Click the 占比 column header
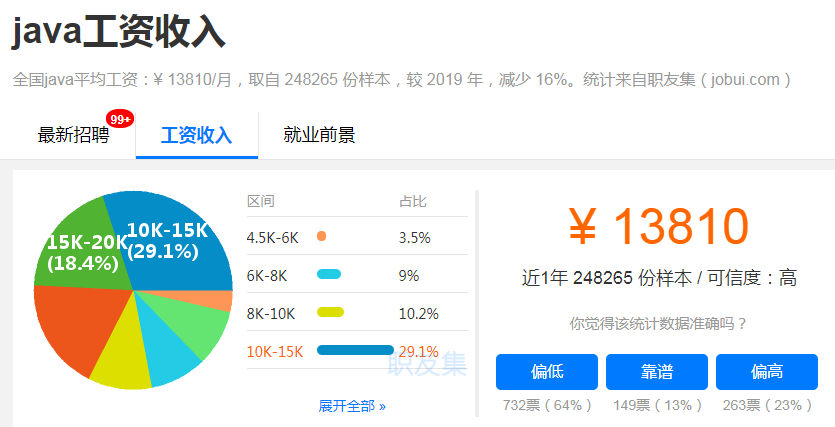 pos(413,201)
